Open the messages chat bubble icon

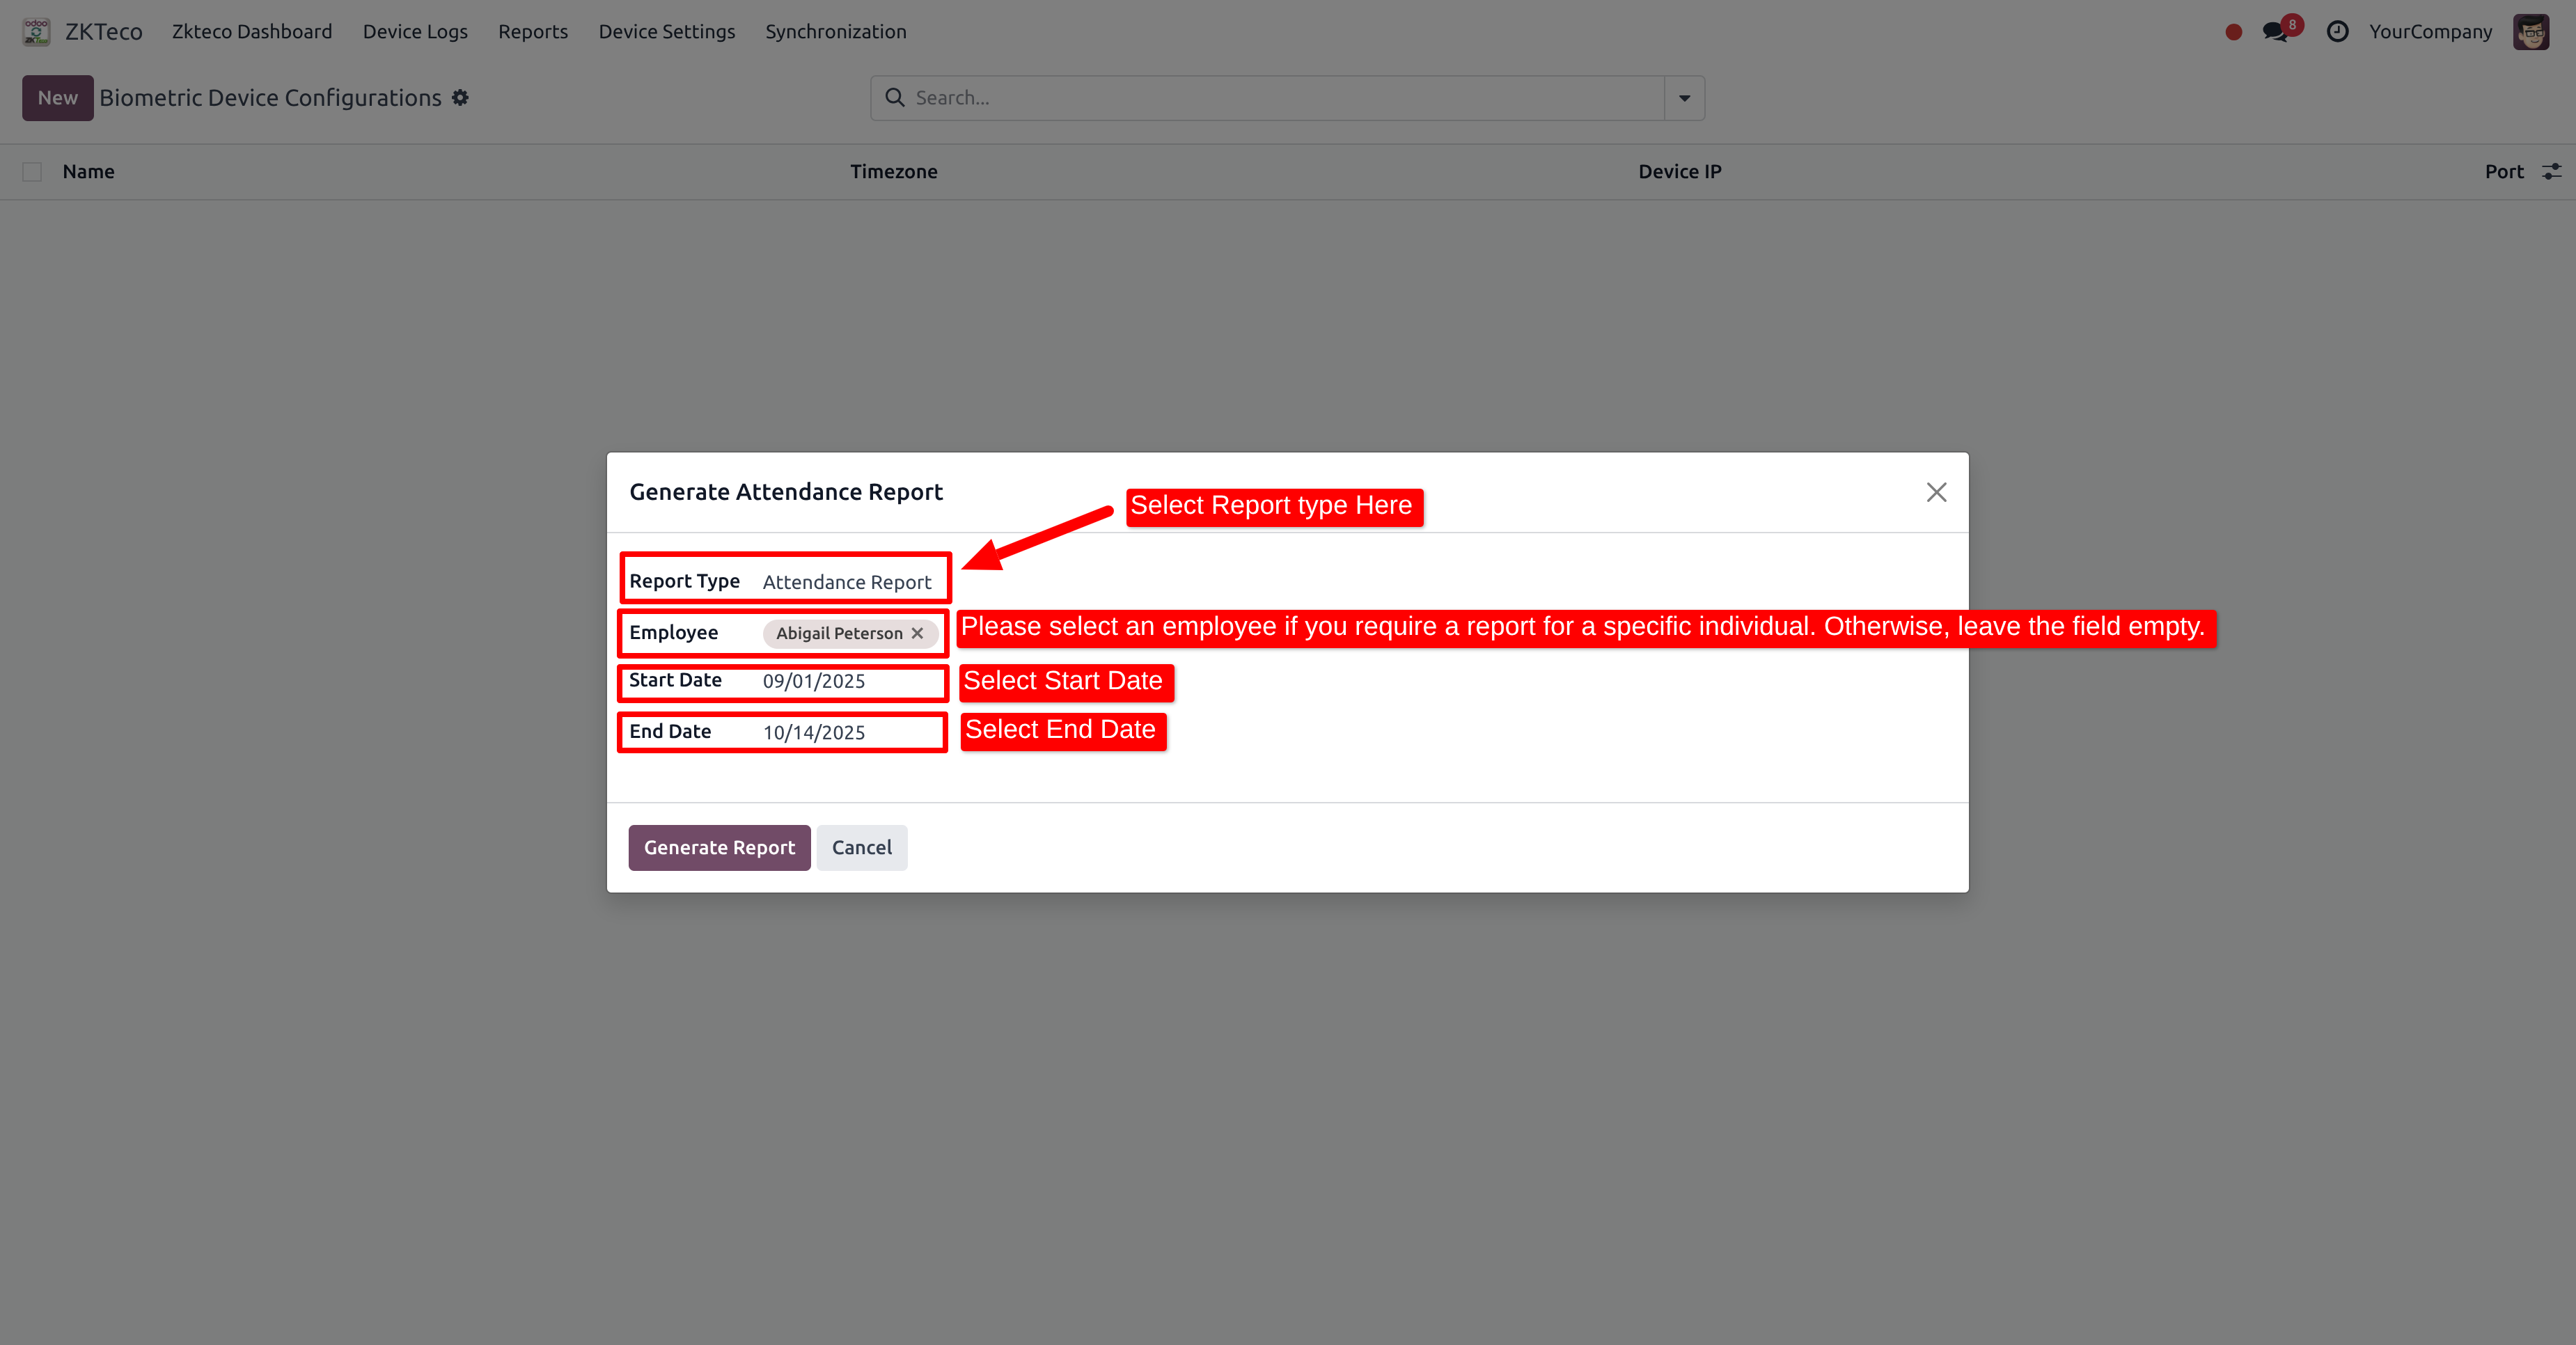point(2275,32)
